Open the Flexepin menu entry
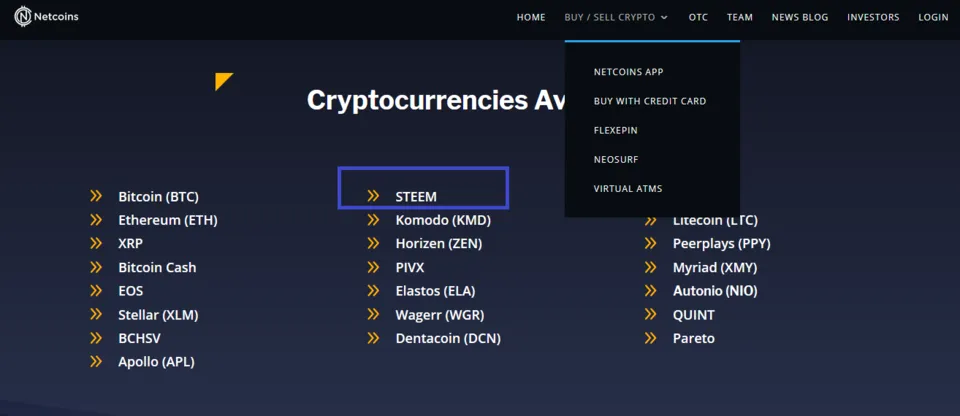 [615, 130]
